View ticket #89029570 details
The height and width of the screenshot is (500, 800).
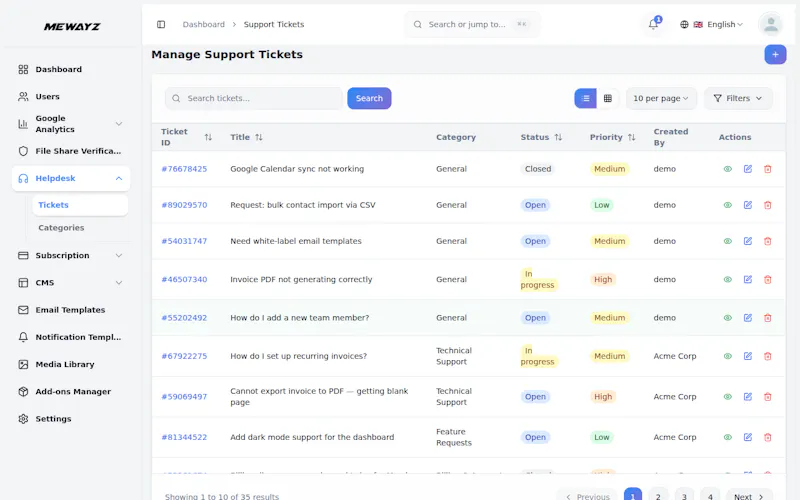point(728,205)
